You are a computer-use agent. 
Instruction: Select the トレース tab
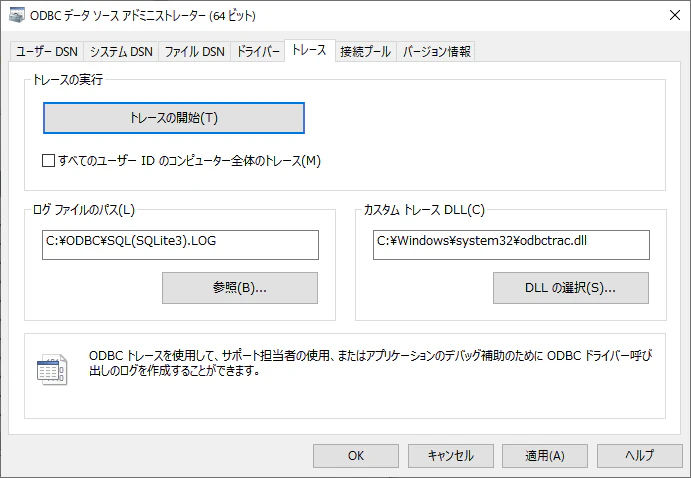click(x=309, y=50)
